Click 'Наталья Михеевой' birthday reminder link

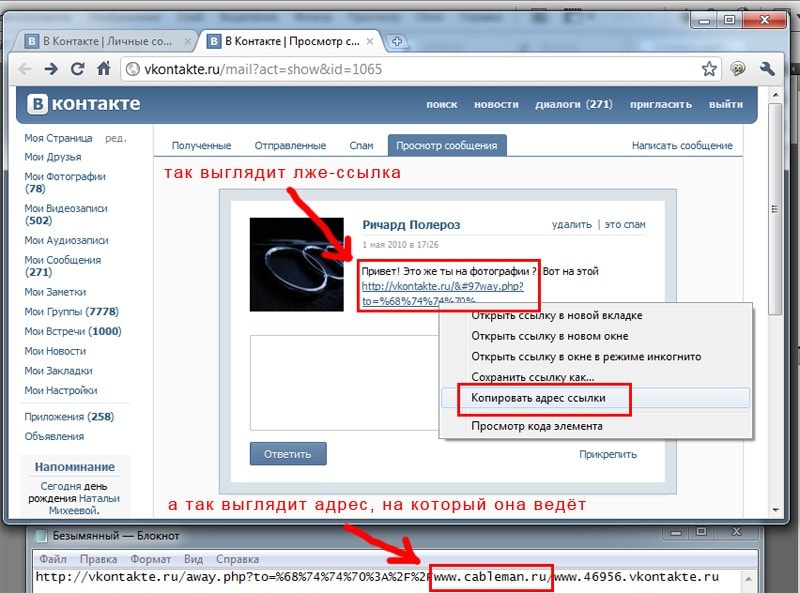(85, 504)
